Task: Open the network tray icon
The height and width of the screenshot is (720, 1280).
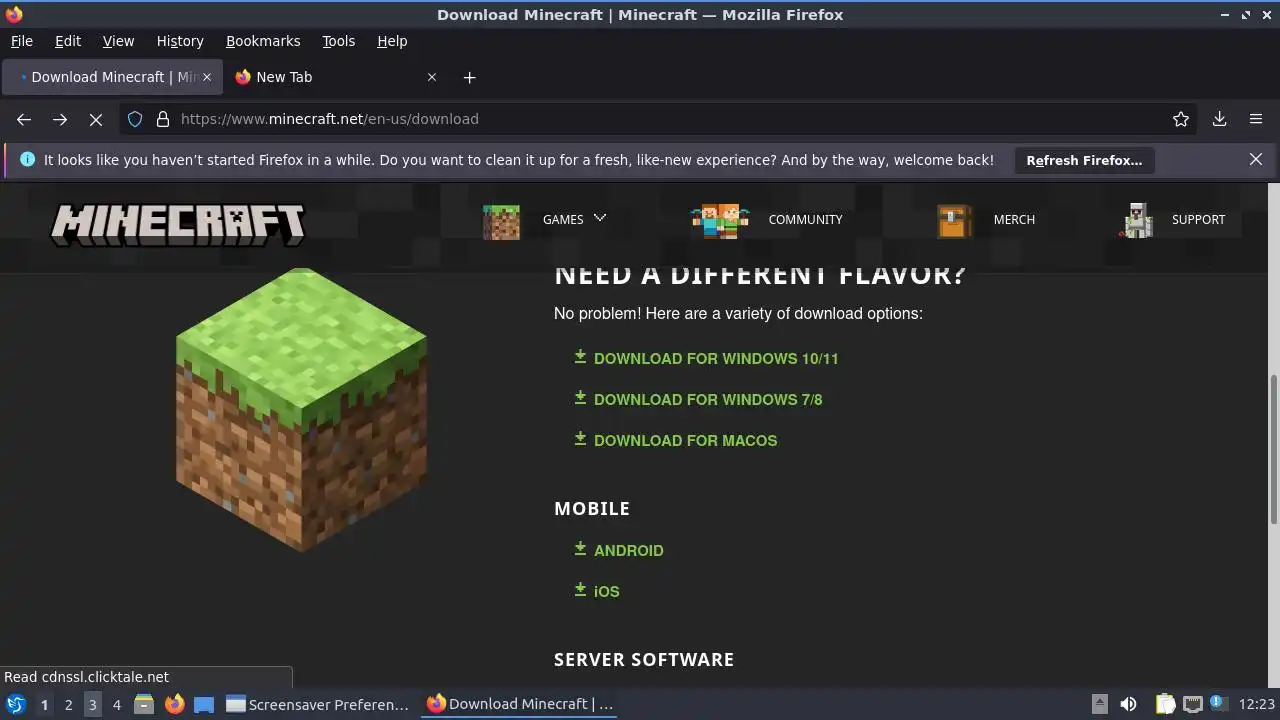Action: [1192, 705]
